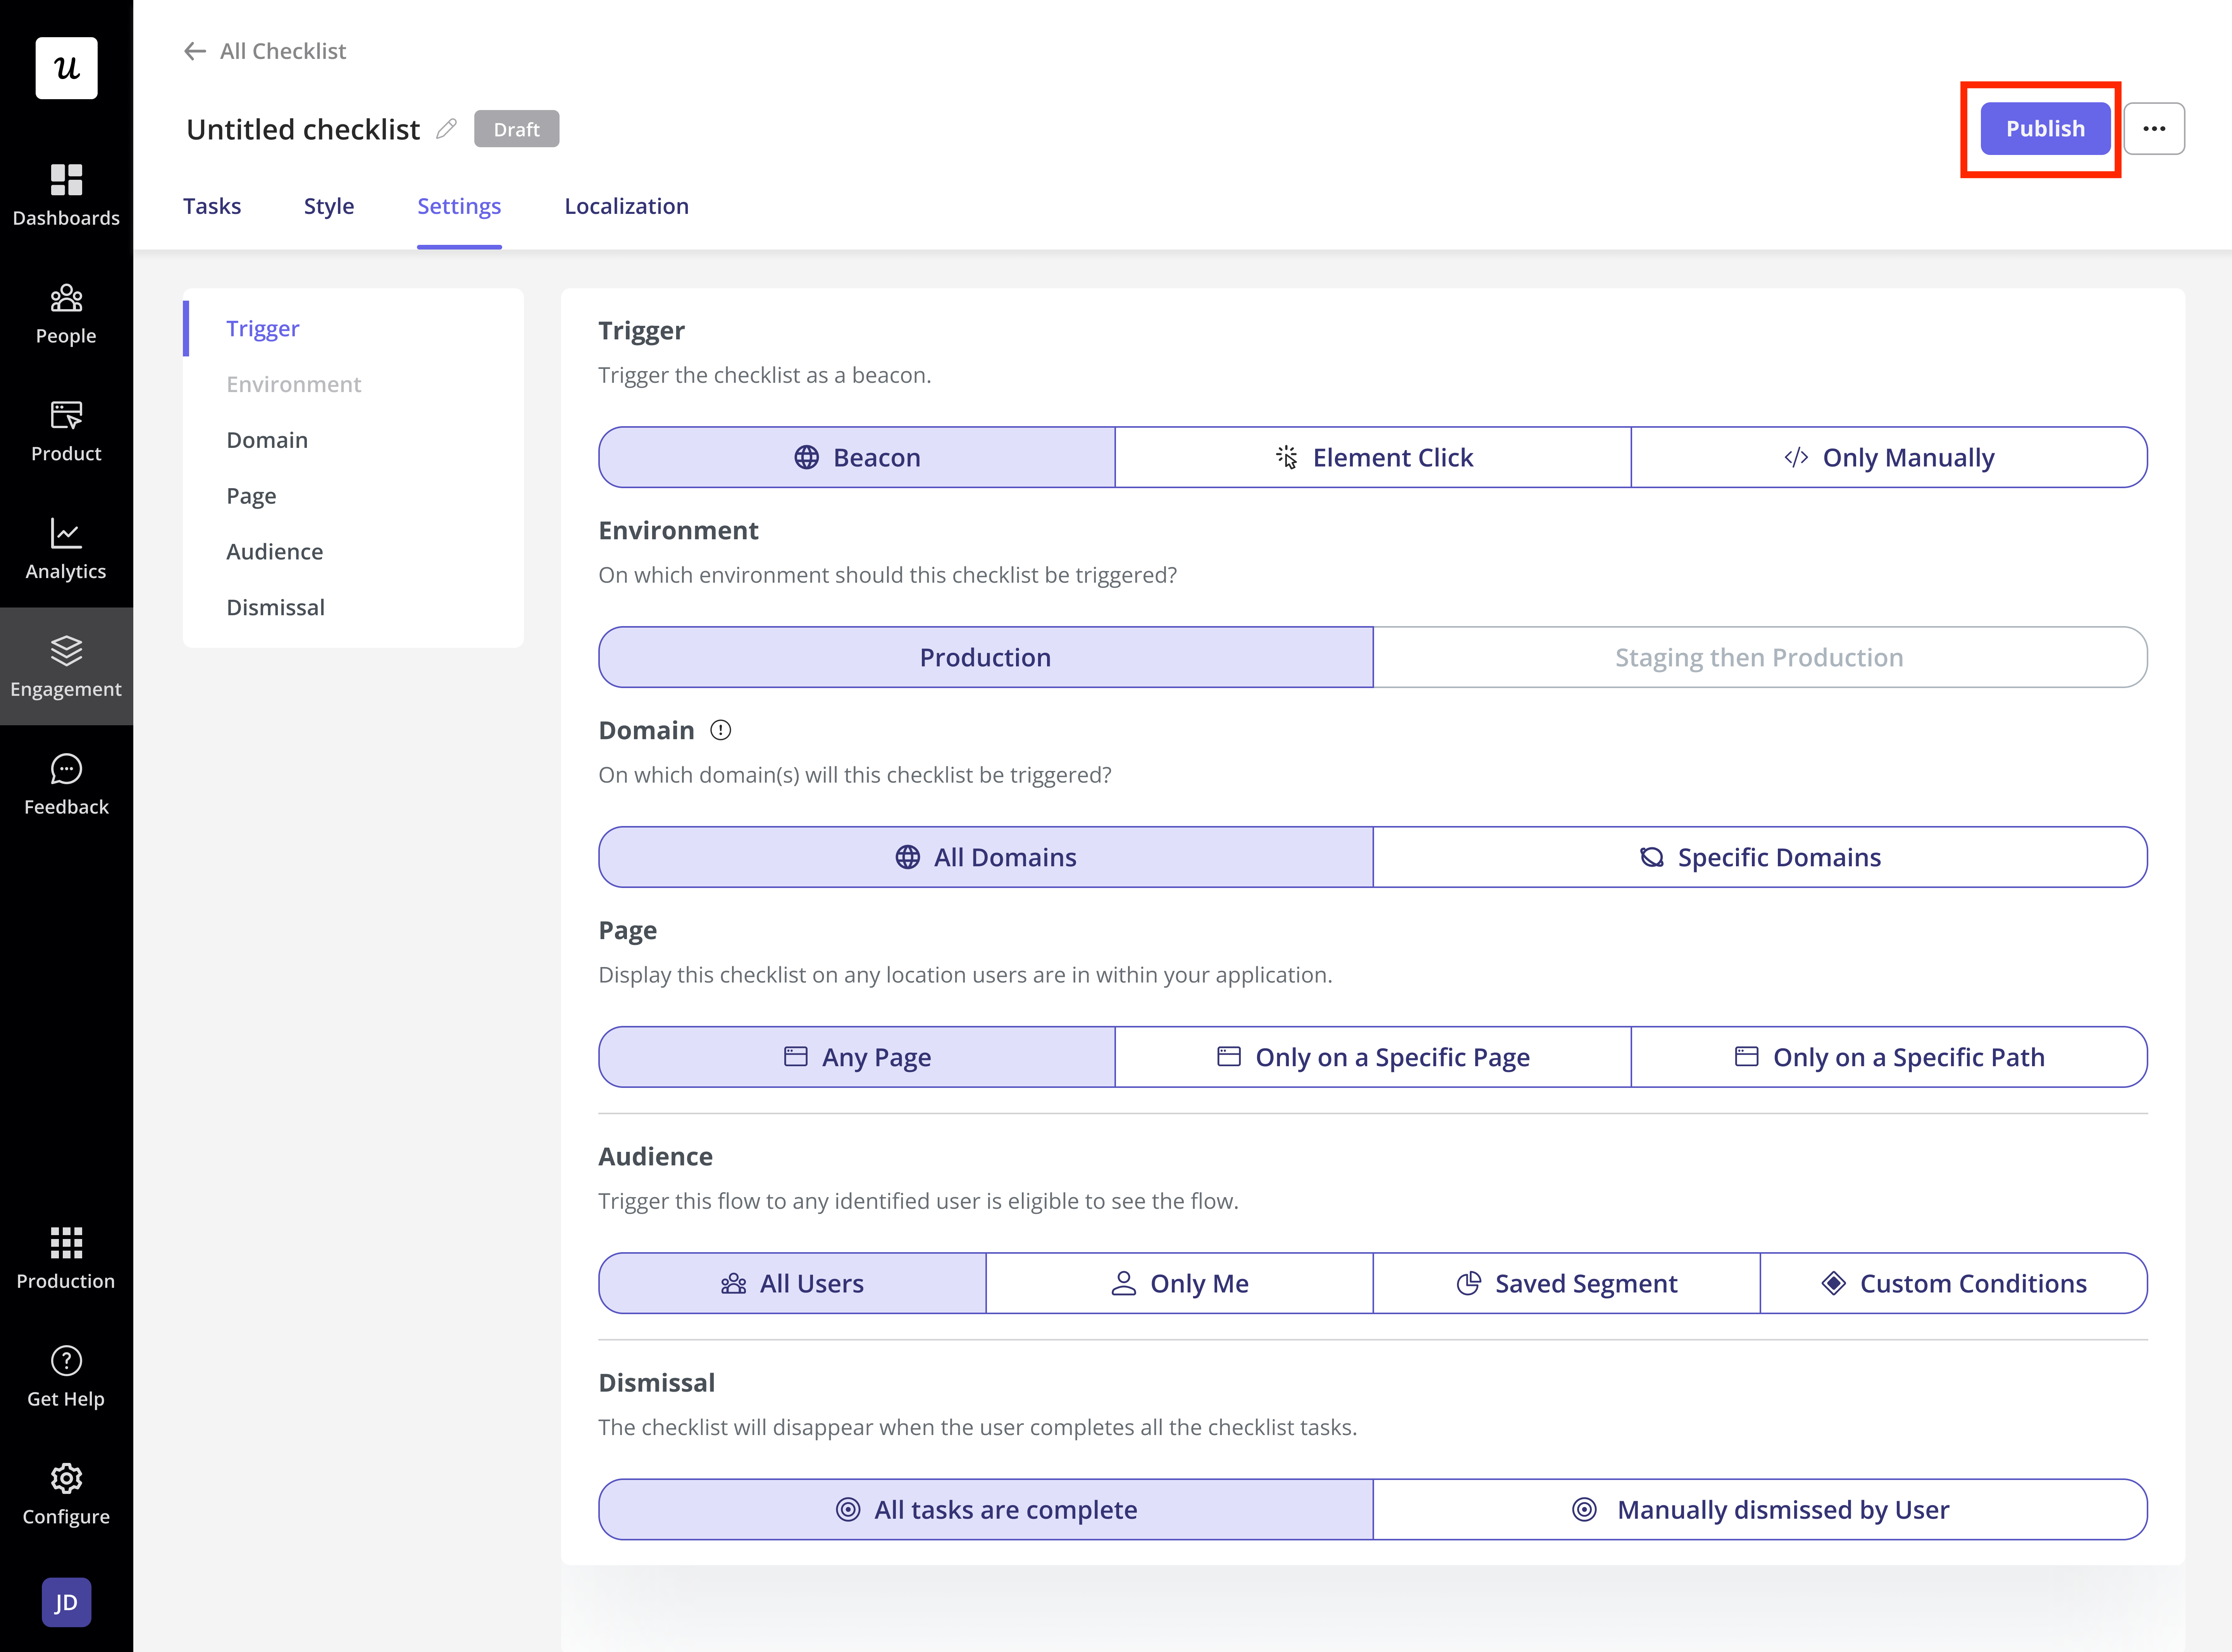Switch to the Tasks tab
2232x1652 pixels.
point(212,206)
